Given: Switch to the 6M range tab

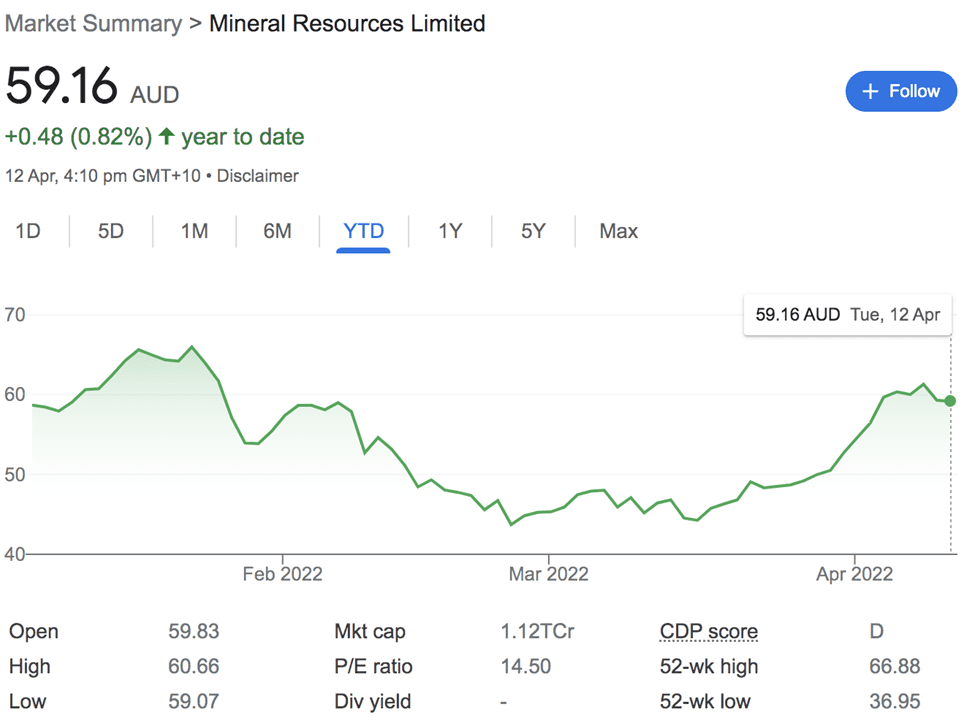Looking at the screenshot, I should pos(277,231).
